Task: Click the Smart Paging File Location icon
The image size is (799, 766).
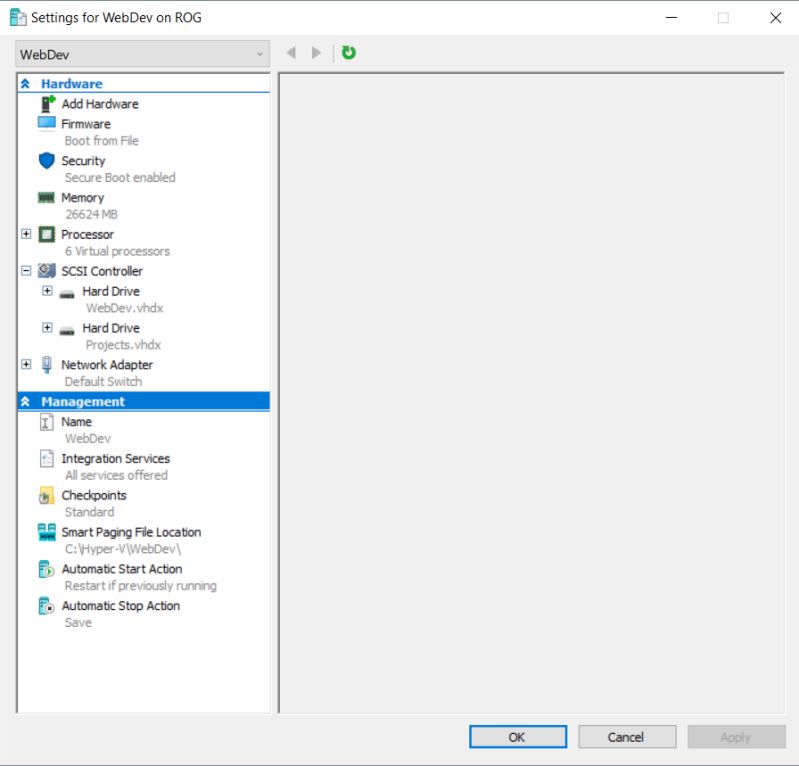Action: 46,532
